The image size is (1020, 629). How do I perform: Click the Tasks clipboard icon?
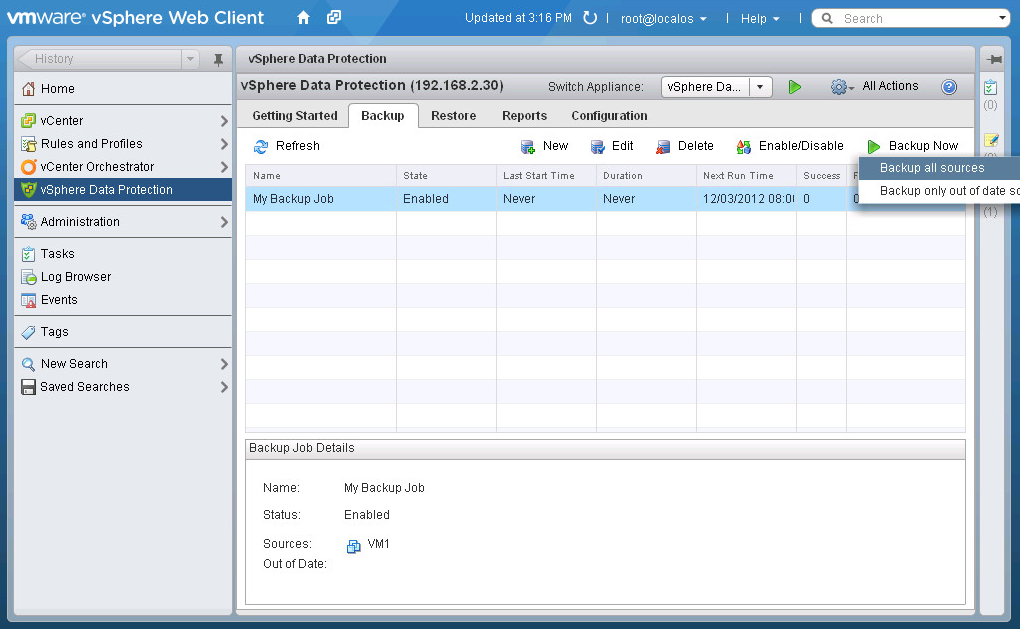(x=28, y=254)
